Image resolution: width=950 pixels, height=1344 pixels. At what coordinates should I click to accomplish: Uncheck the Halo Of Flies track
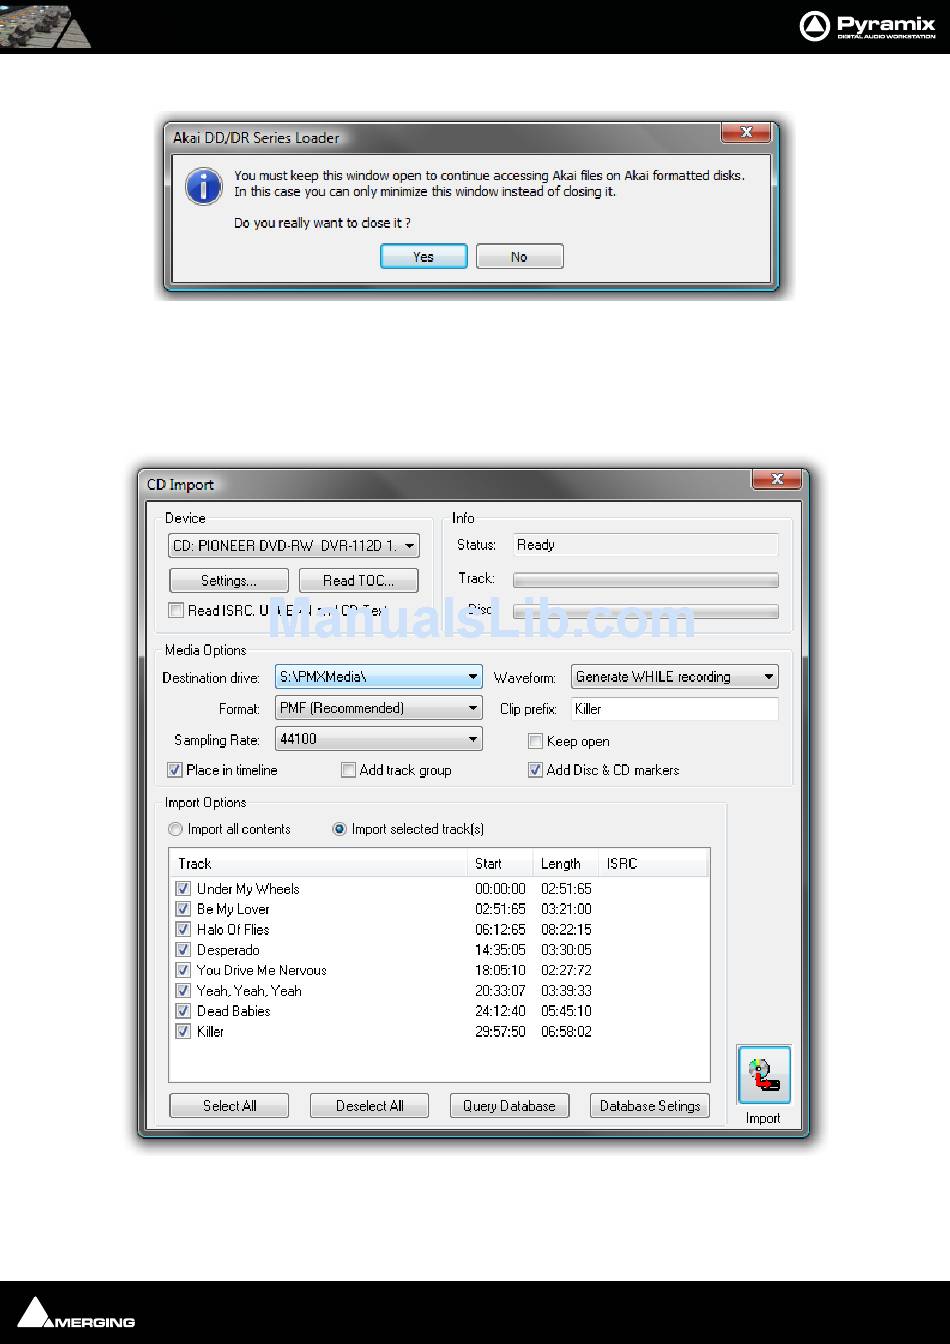183,929
